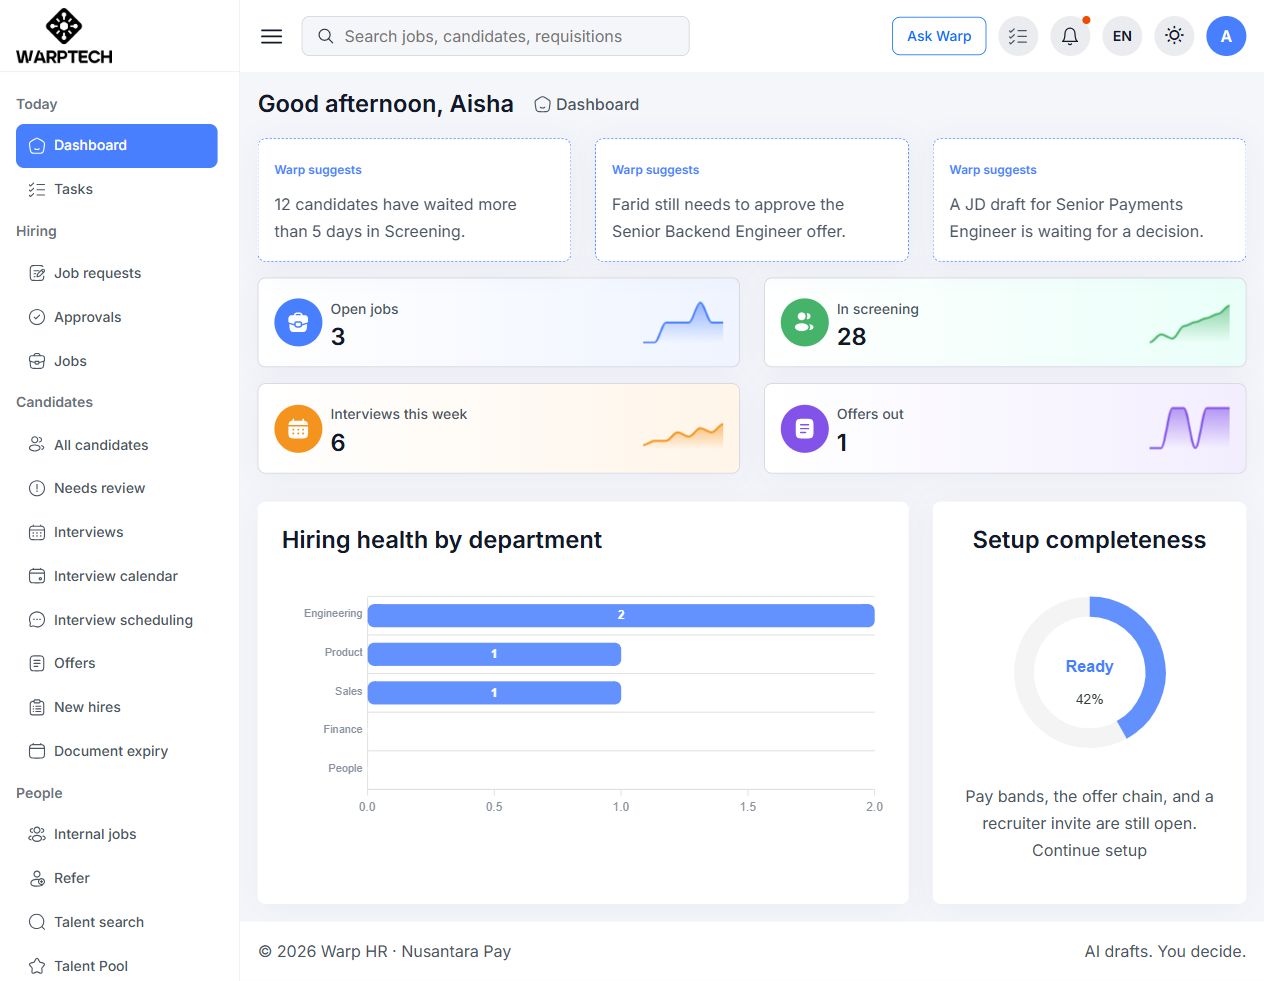This screenshot has width=1264, height=981.
Task: Click the Product bar in chart
Action: [494, 654]
